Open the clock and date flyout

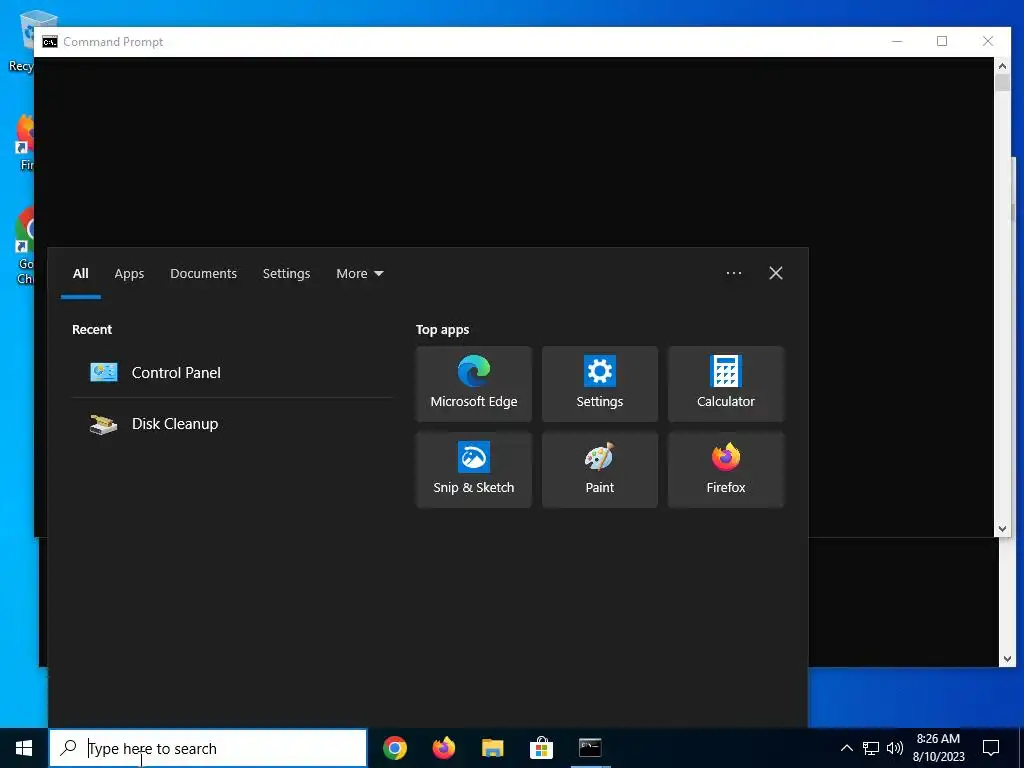(938, 748)
